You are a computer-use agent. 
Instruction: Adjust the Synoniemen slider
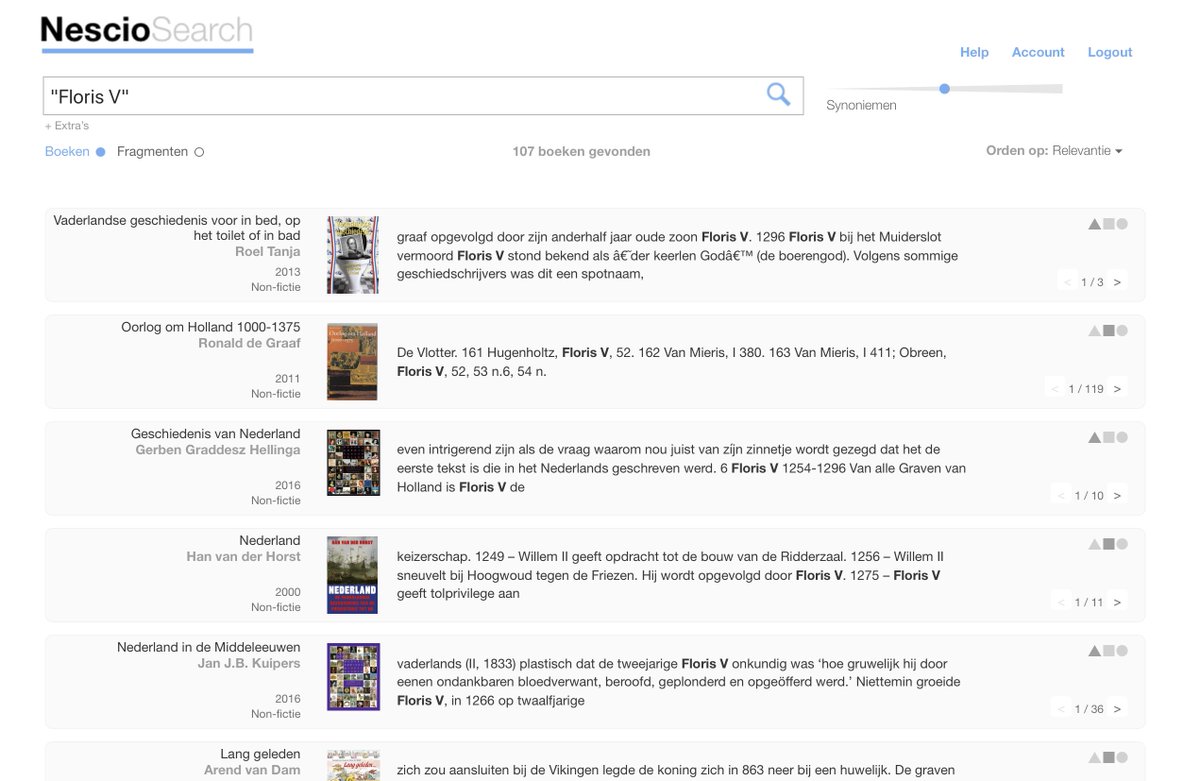pyautogui.click(x=944, y=88)
